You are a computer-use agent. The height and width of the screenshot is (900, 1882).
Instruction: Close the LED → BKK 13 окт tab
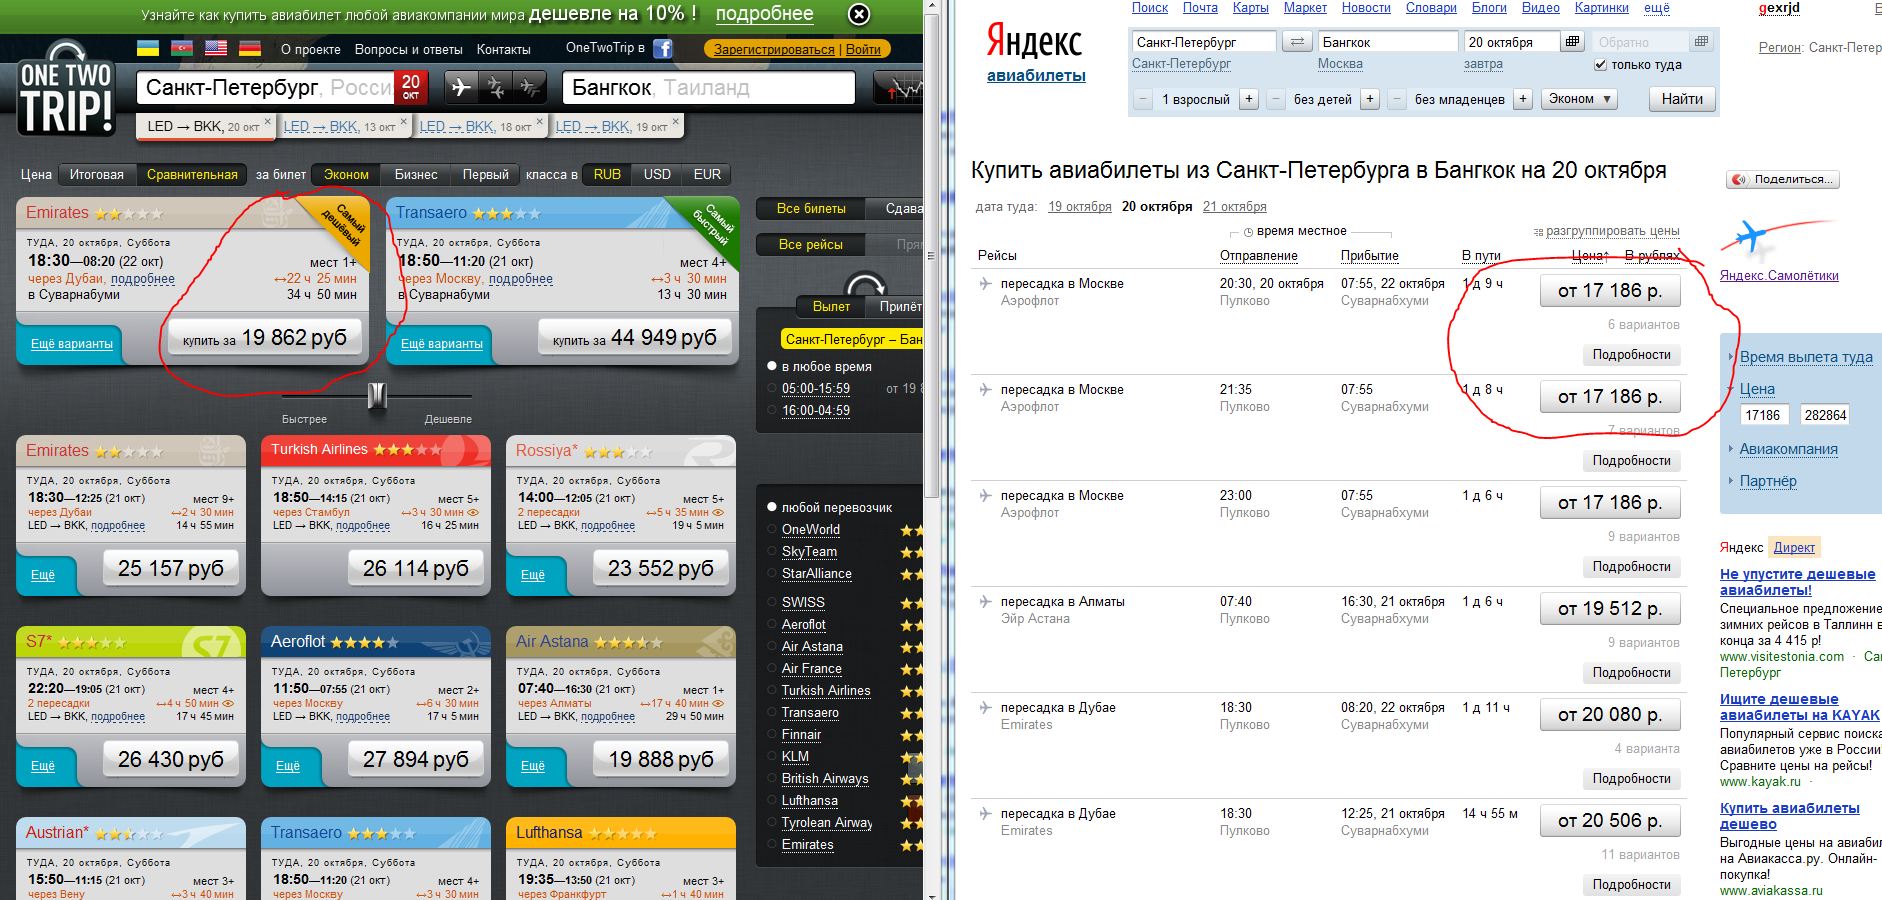click(403, 122)
